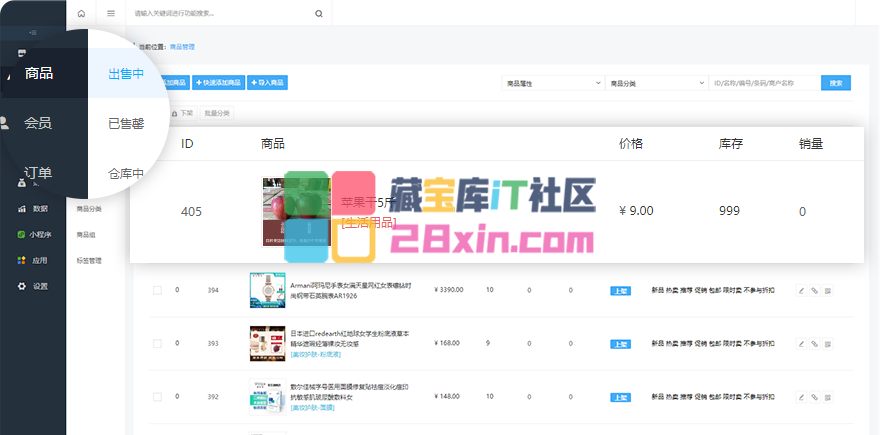The height and width of the screenshot is (435, 880).
Task: Toggle the 新品 tag on product 392
Action: 657,396
